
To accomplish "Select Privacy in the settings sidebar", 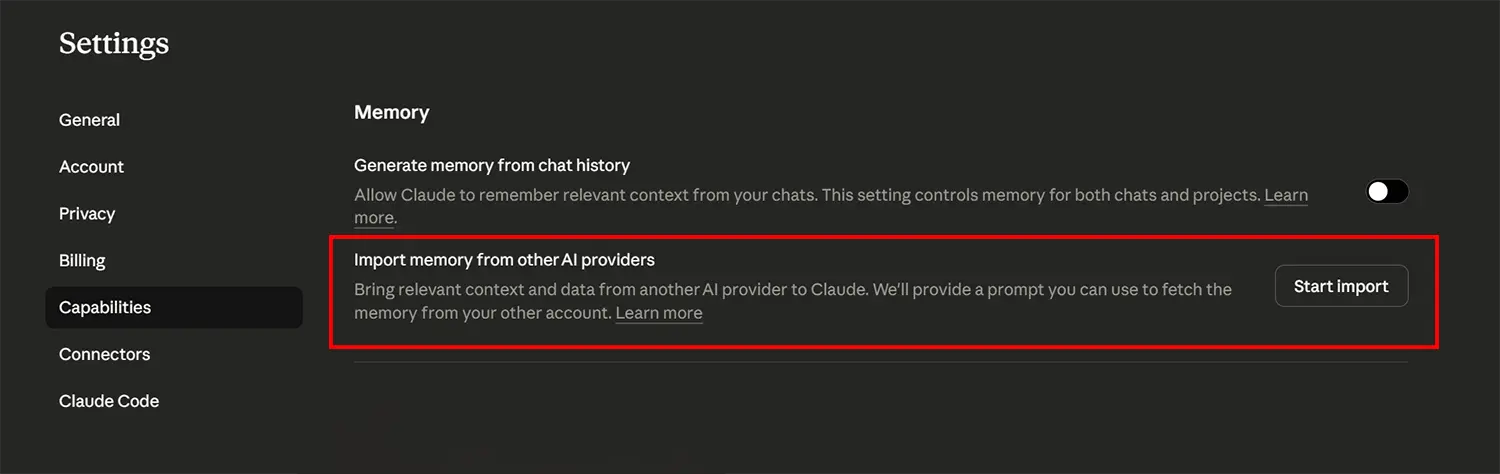I will click(87, 214).
